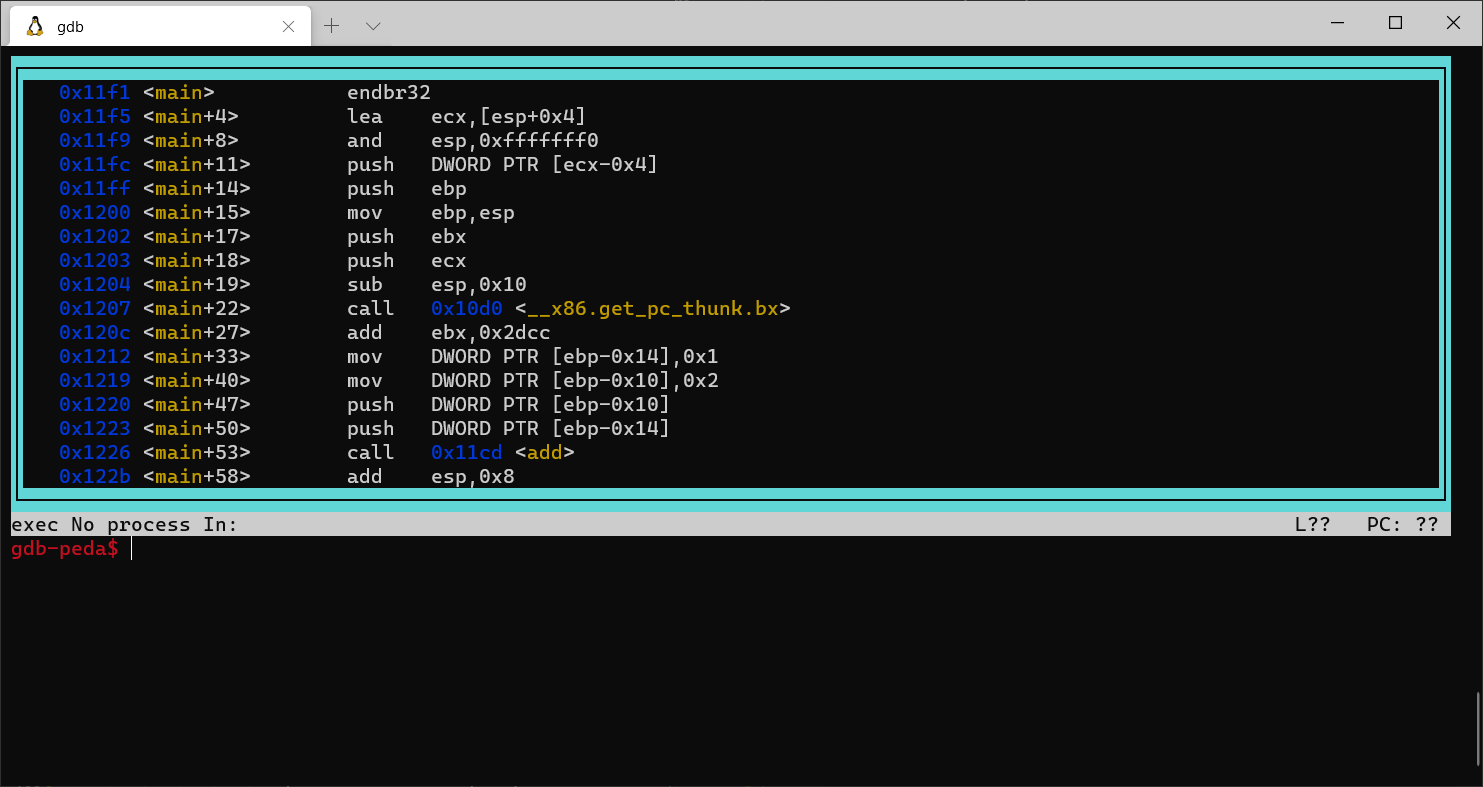Click address 0x1212 at main+33
This screenshot has height=787, width=1483.
pyautogui.click(x=95, y=356)
